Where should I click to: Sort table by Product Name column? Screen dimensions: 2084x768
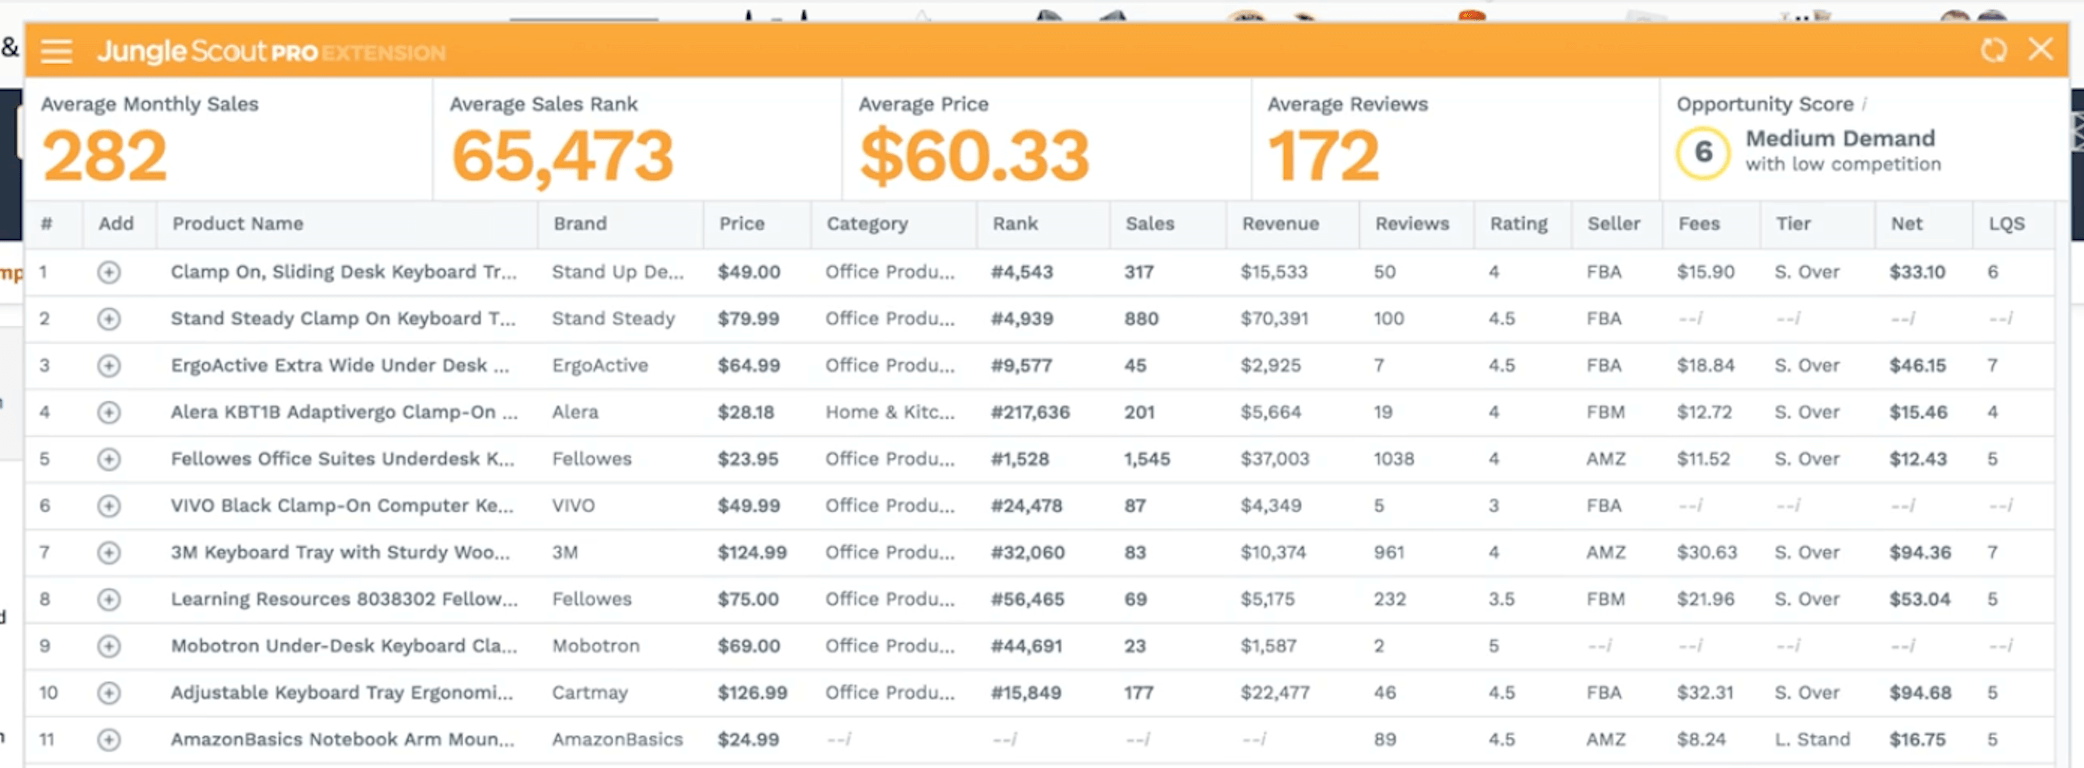[237, 224]
